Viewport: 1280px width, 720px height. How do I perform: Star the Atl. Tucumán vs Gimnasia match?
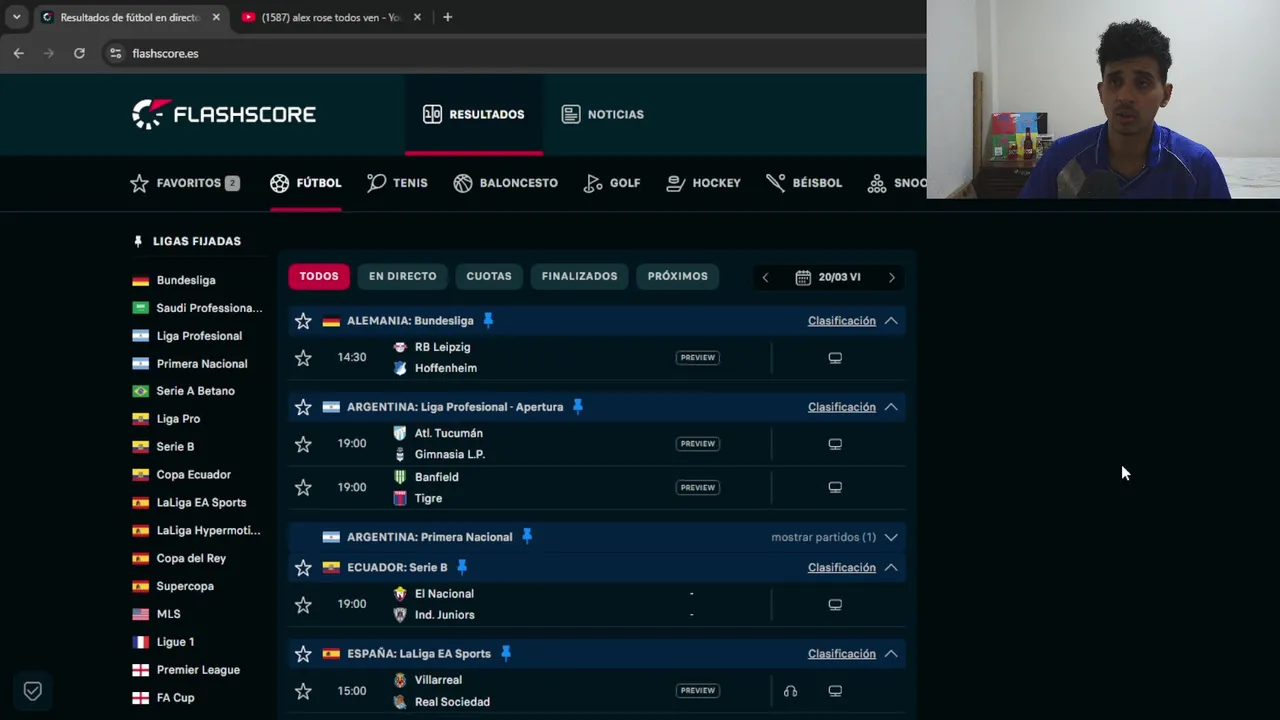pos(303,444)
